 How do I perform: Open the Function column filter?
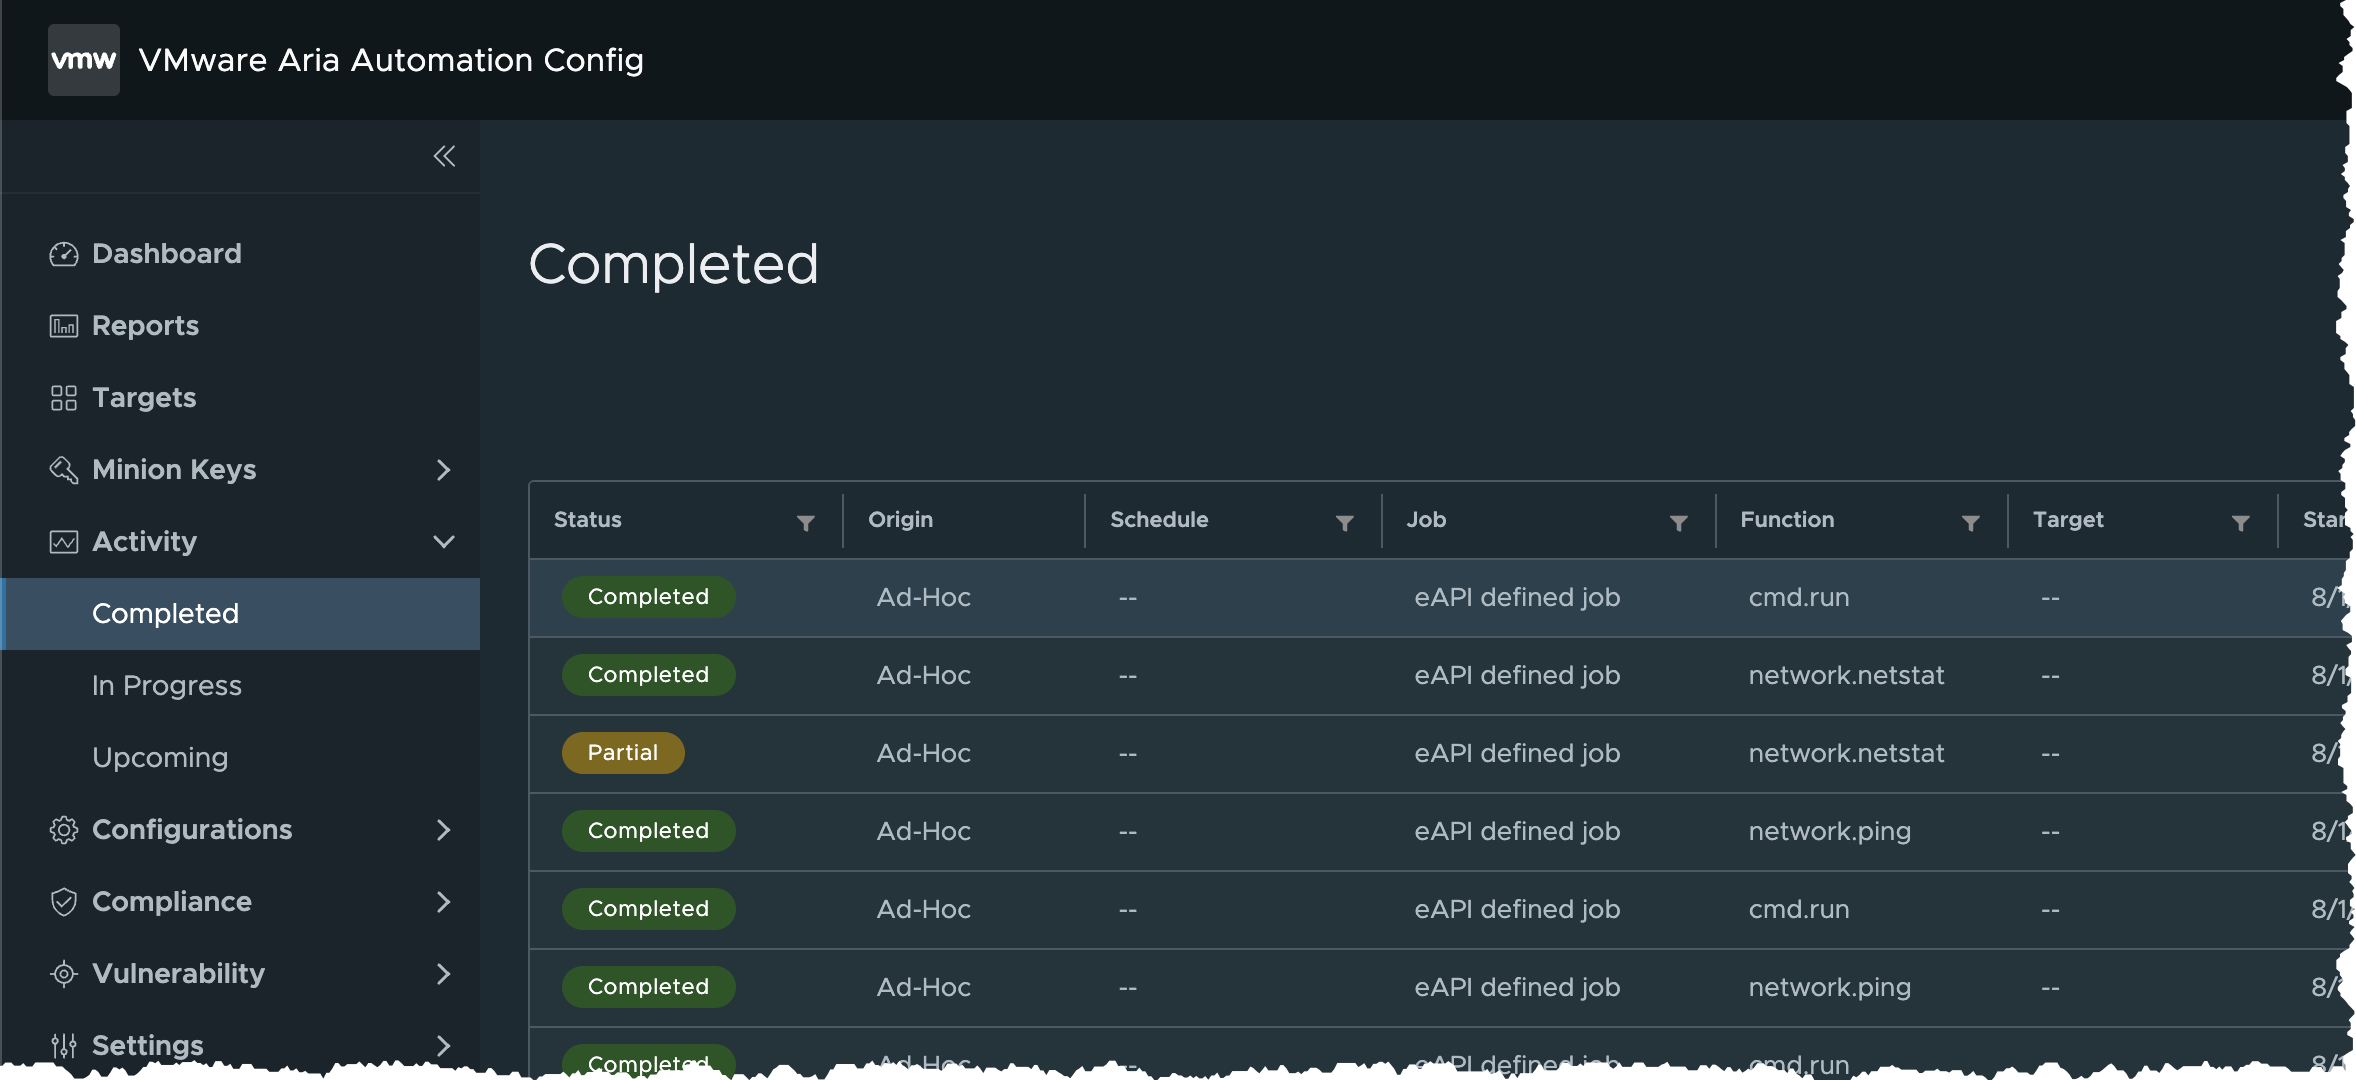point(1971,522)
